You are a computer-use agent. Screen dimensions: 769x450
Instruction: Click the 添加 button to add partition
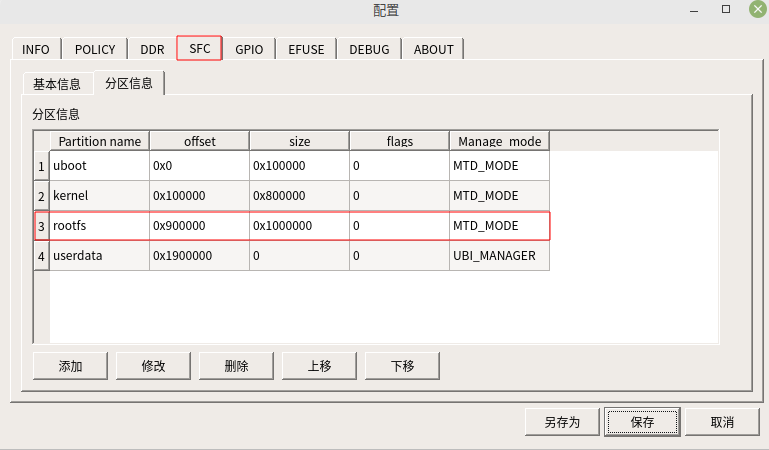click(70, 366)
